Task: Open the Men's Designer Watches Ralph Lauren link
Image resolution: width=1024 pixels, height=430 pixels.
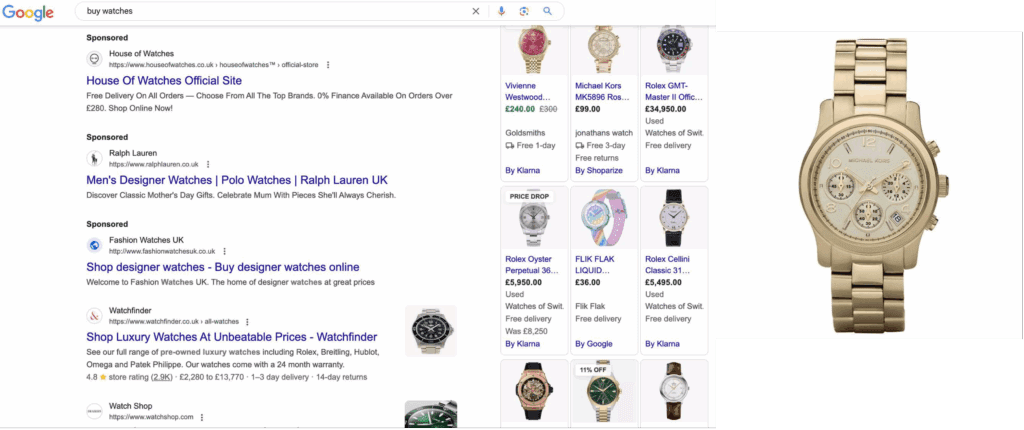Action: pos(239,180)
